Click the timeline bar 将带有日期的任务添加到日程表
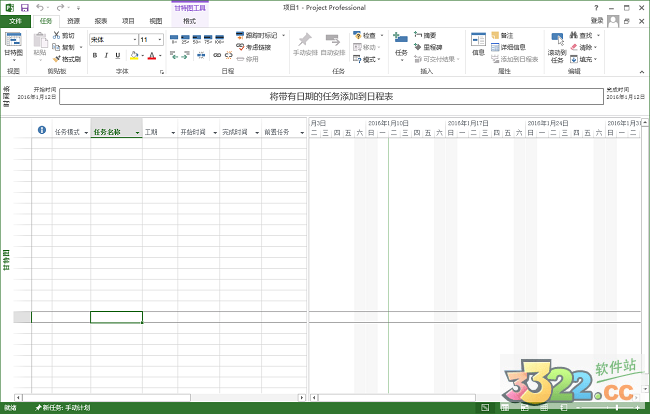650x414 pixels. [x=331, y=97]
